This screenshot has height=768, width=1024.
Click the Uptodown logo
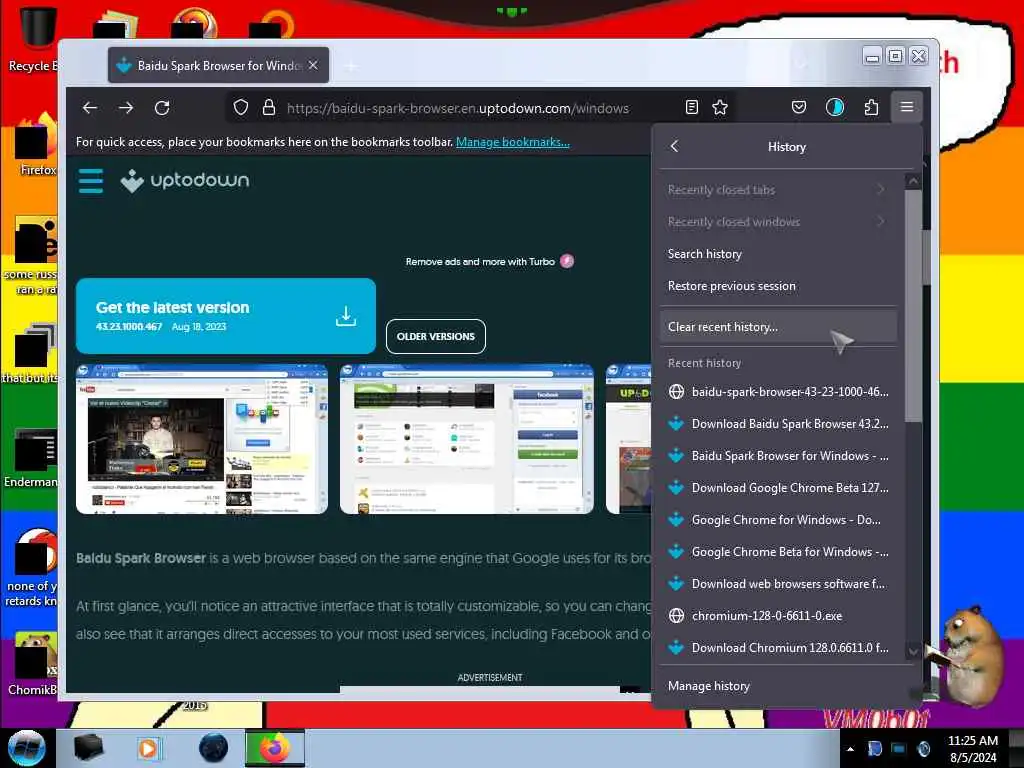point(185,180)
